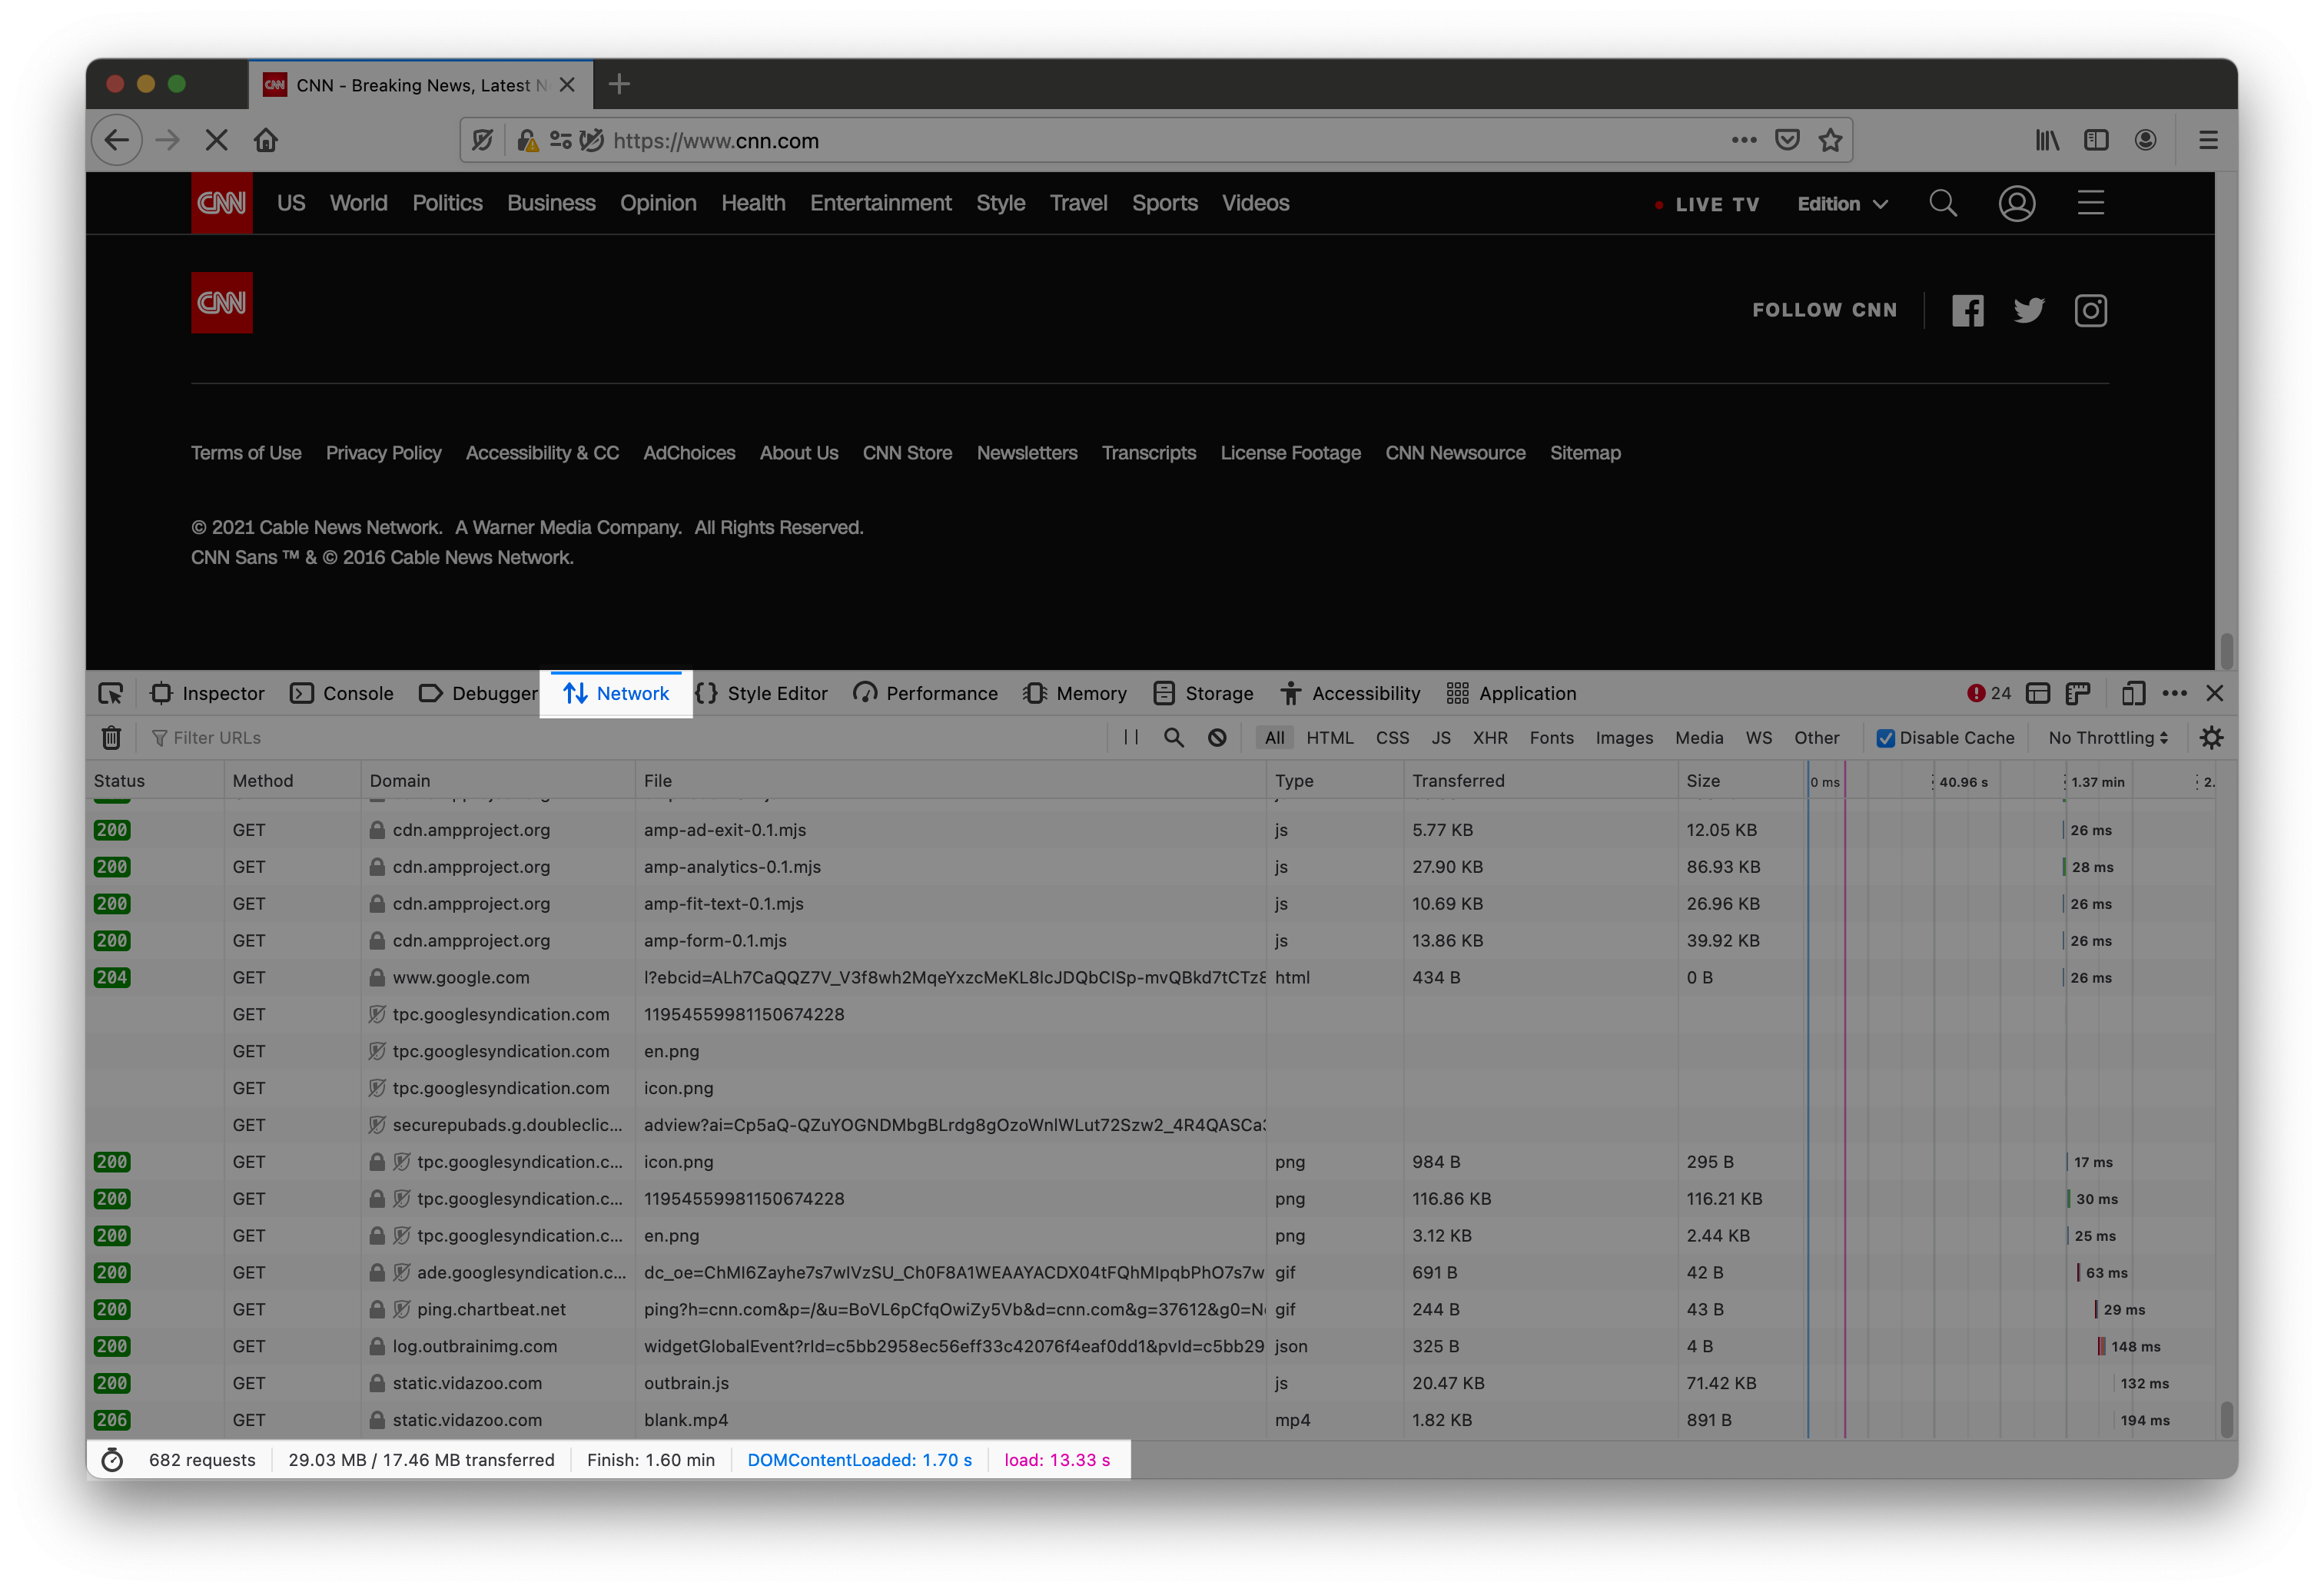Visit CNN Instagram page icon
Screen dimensions: 2324x1592
pos(2090,311)
